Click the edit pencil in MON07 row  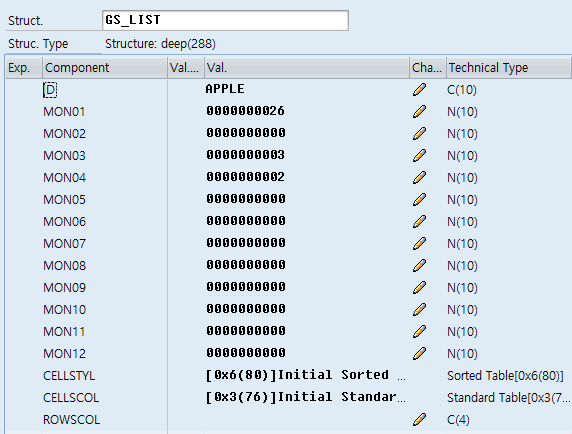click(x=420, y=243)
